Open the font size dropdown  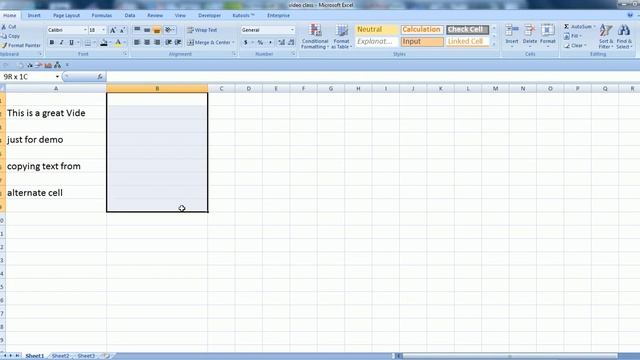(103, 30)
